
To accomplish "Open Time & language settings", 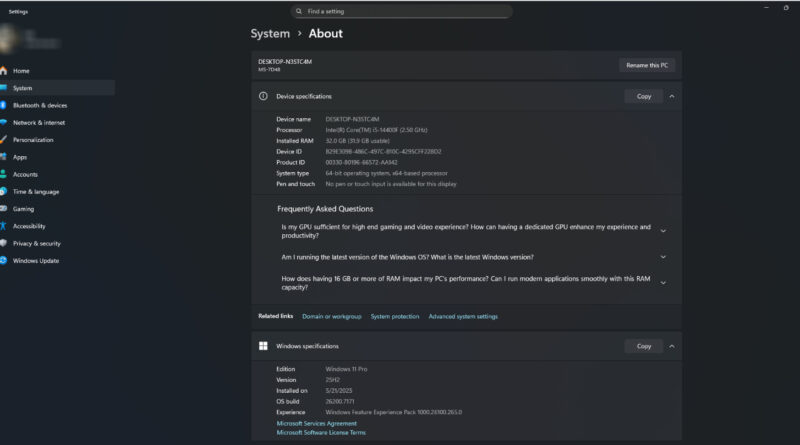I will pyautogui.click(x=36, y=191).
